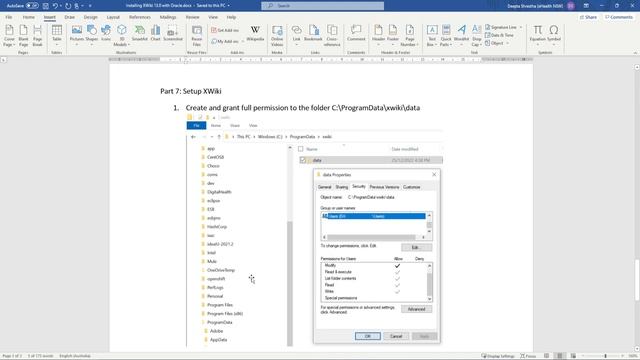Viewport: 640px width, 360px height.
Task: Insert Online Videos
Action: tap(277, 36)
